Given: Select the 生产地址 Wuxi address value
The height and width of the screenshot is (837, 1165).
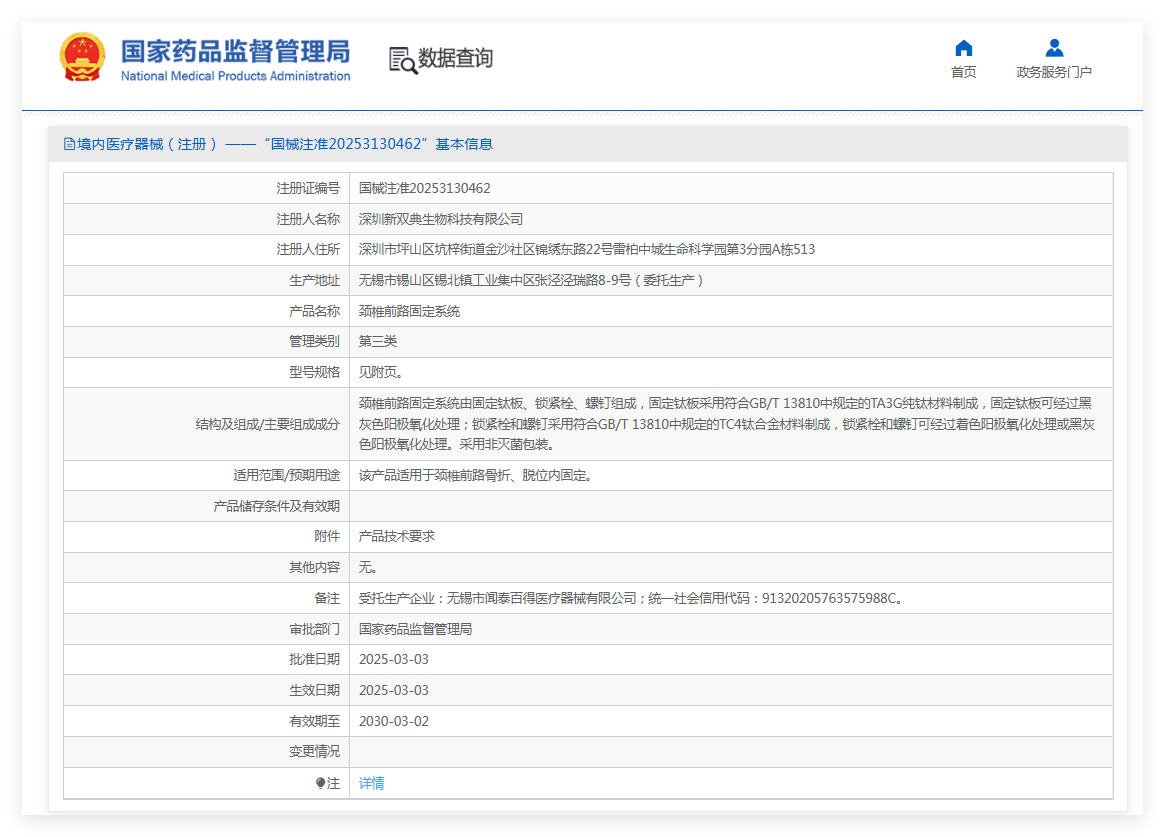Looking at the screenshot, I should point(530,280).
